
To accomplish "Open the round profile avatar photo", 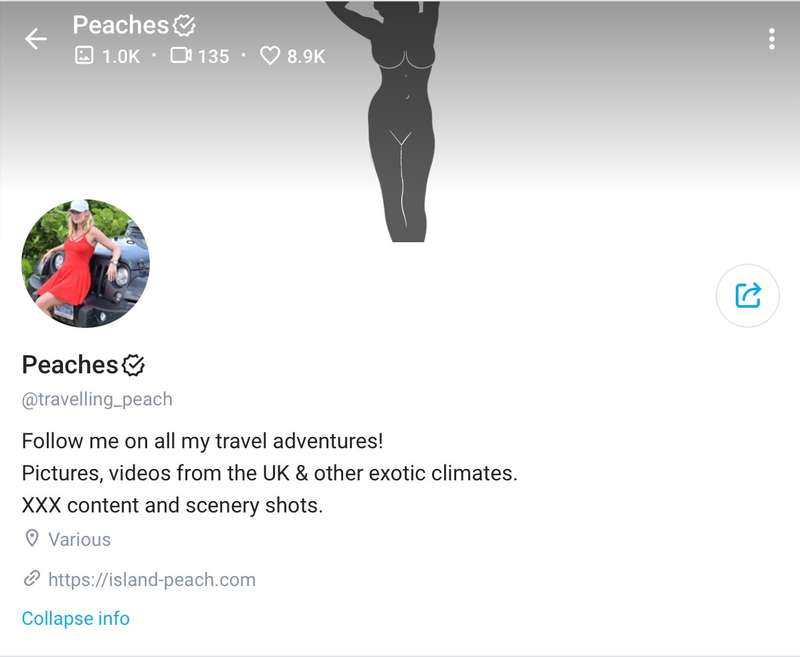I will click(x=85, y=264).
